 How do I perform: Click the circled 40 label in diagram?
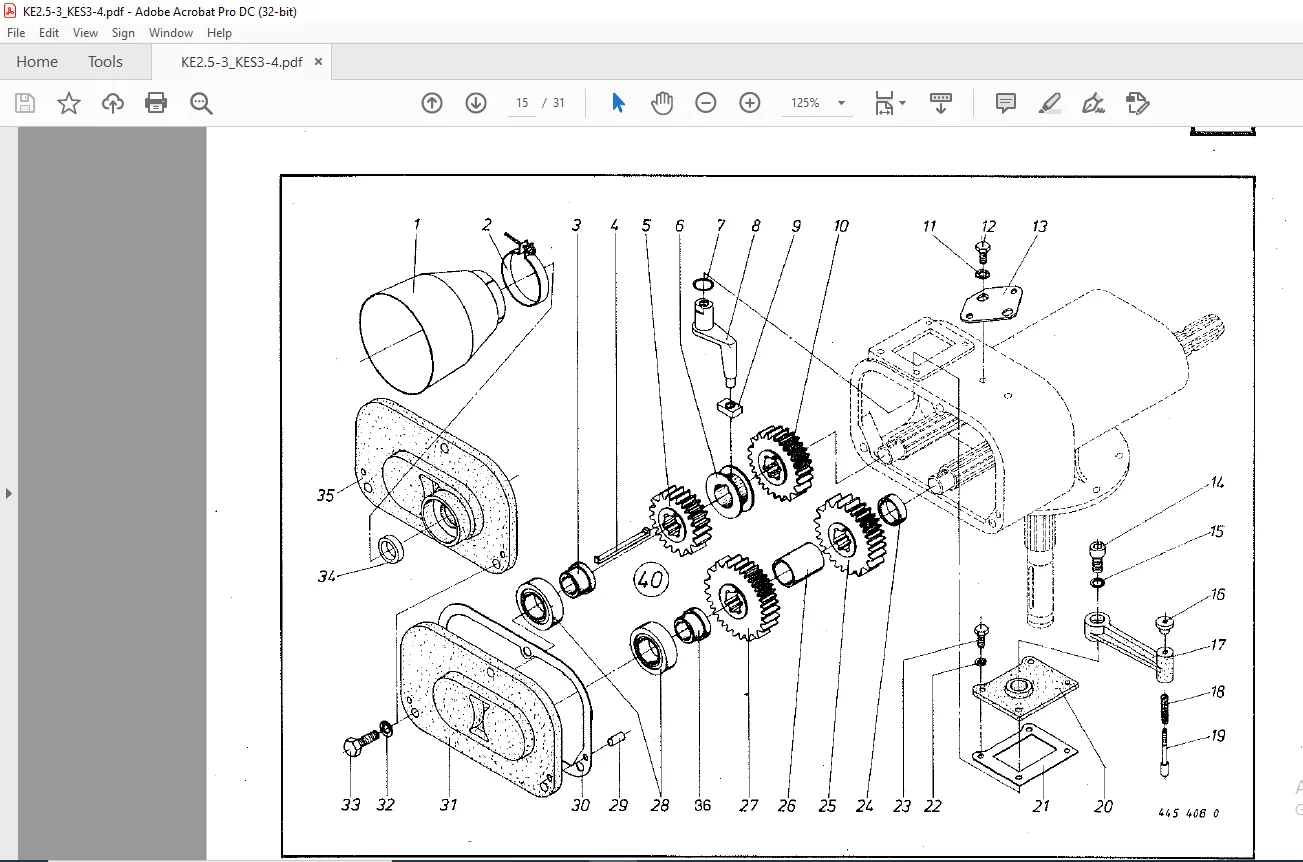[x=650, y=579]
